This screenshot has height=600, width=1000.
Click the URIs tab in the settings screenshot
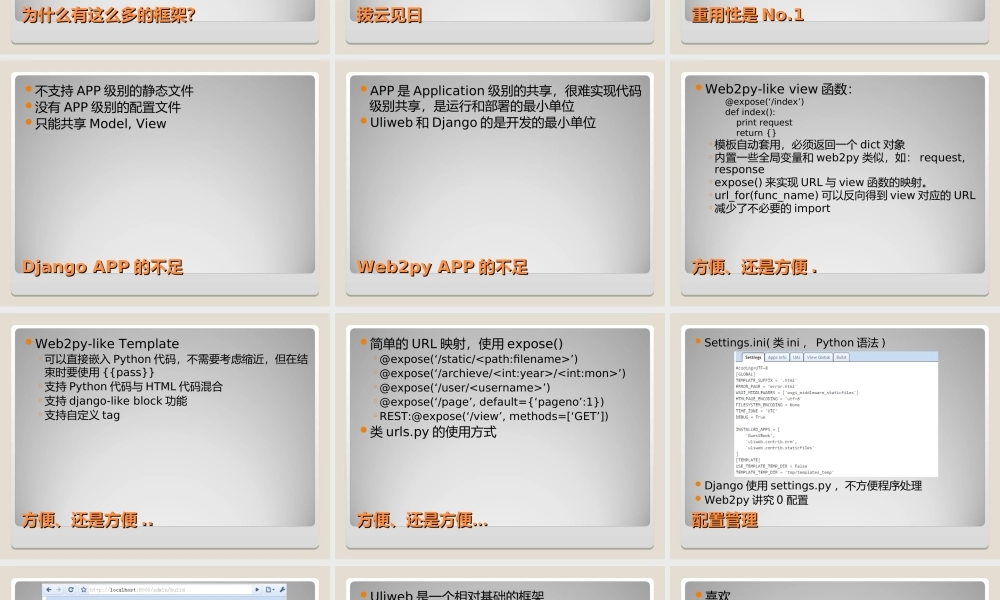click(x=796, y=357)
